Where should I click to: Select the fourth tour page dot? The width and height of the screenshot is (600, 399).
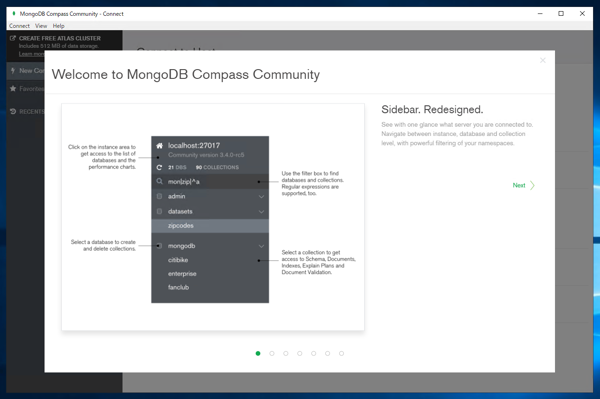click(300, 353)
